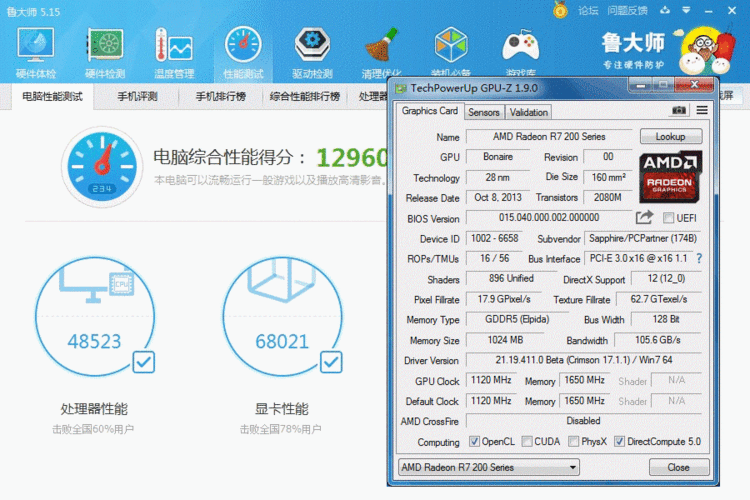Screen dimensions: 750x500
Task: Open the GPU selection dropdown at bottom
Action: [489, 467]
